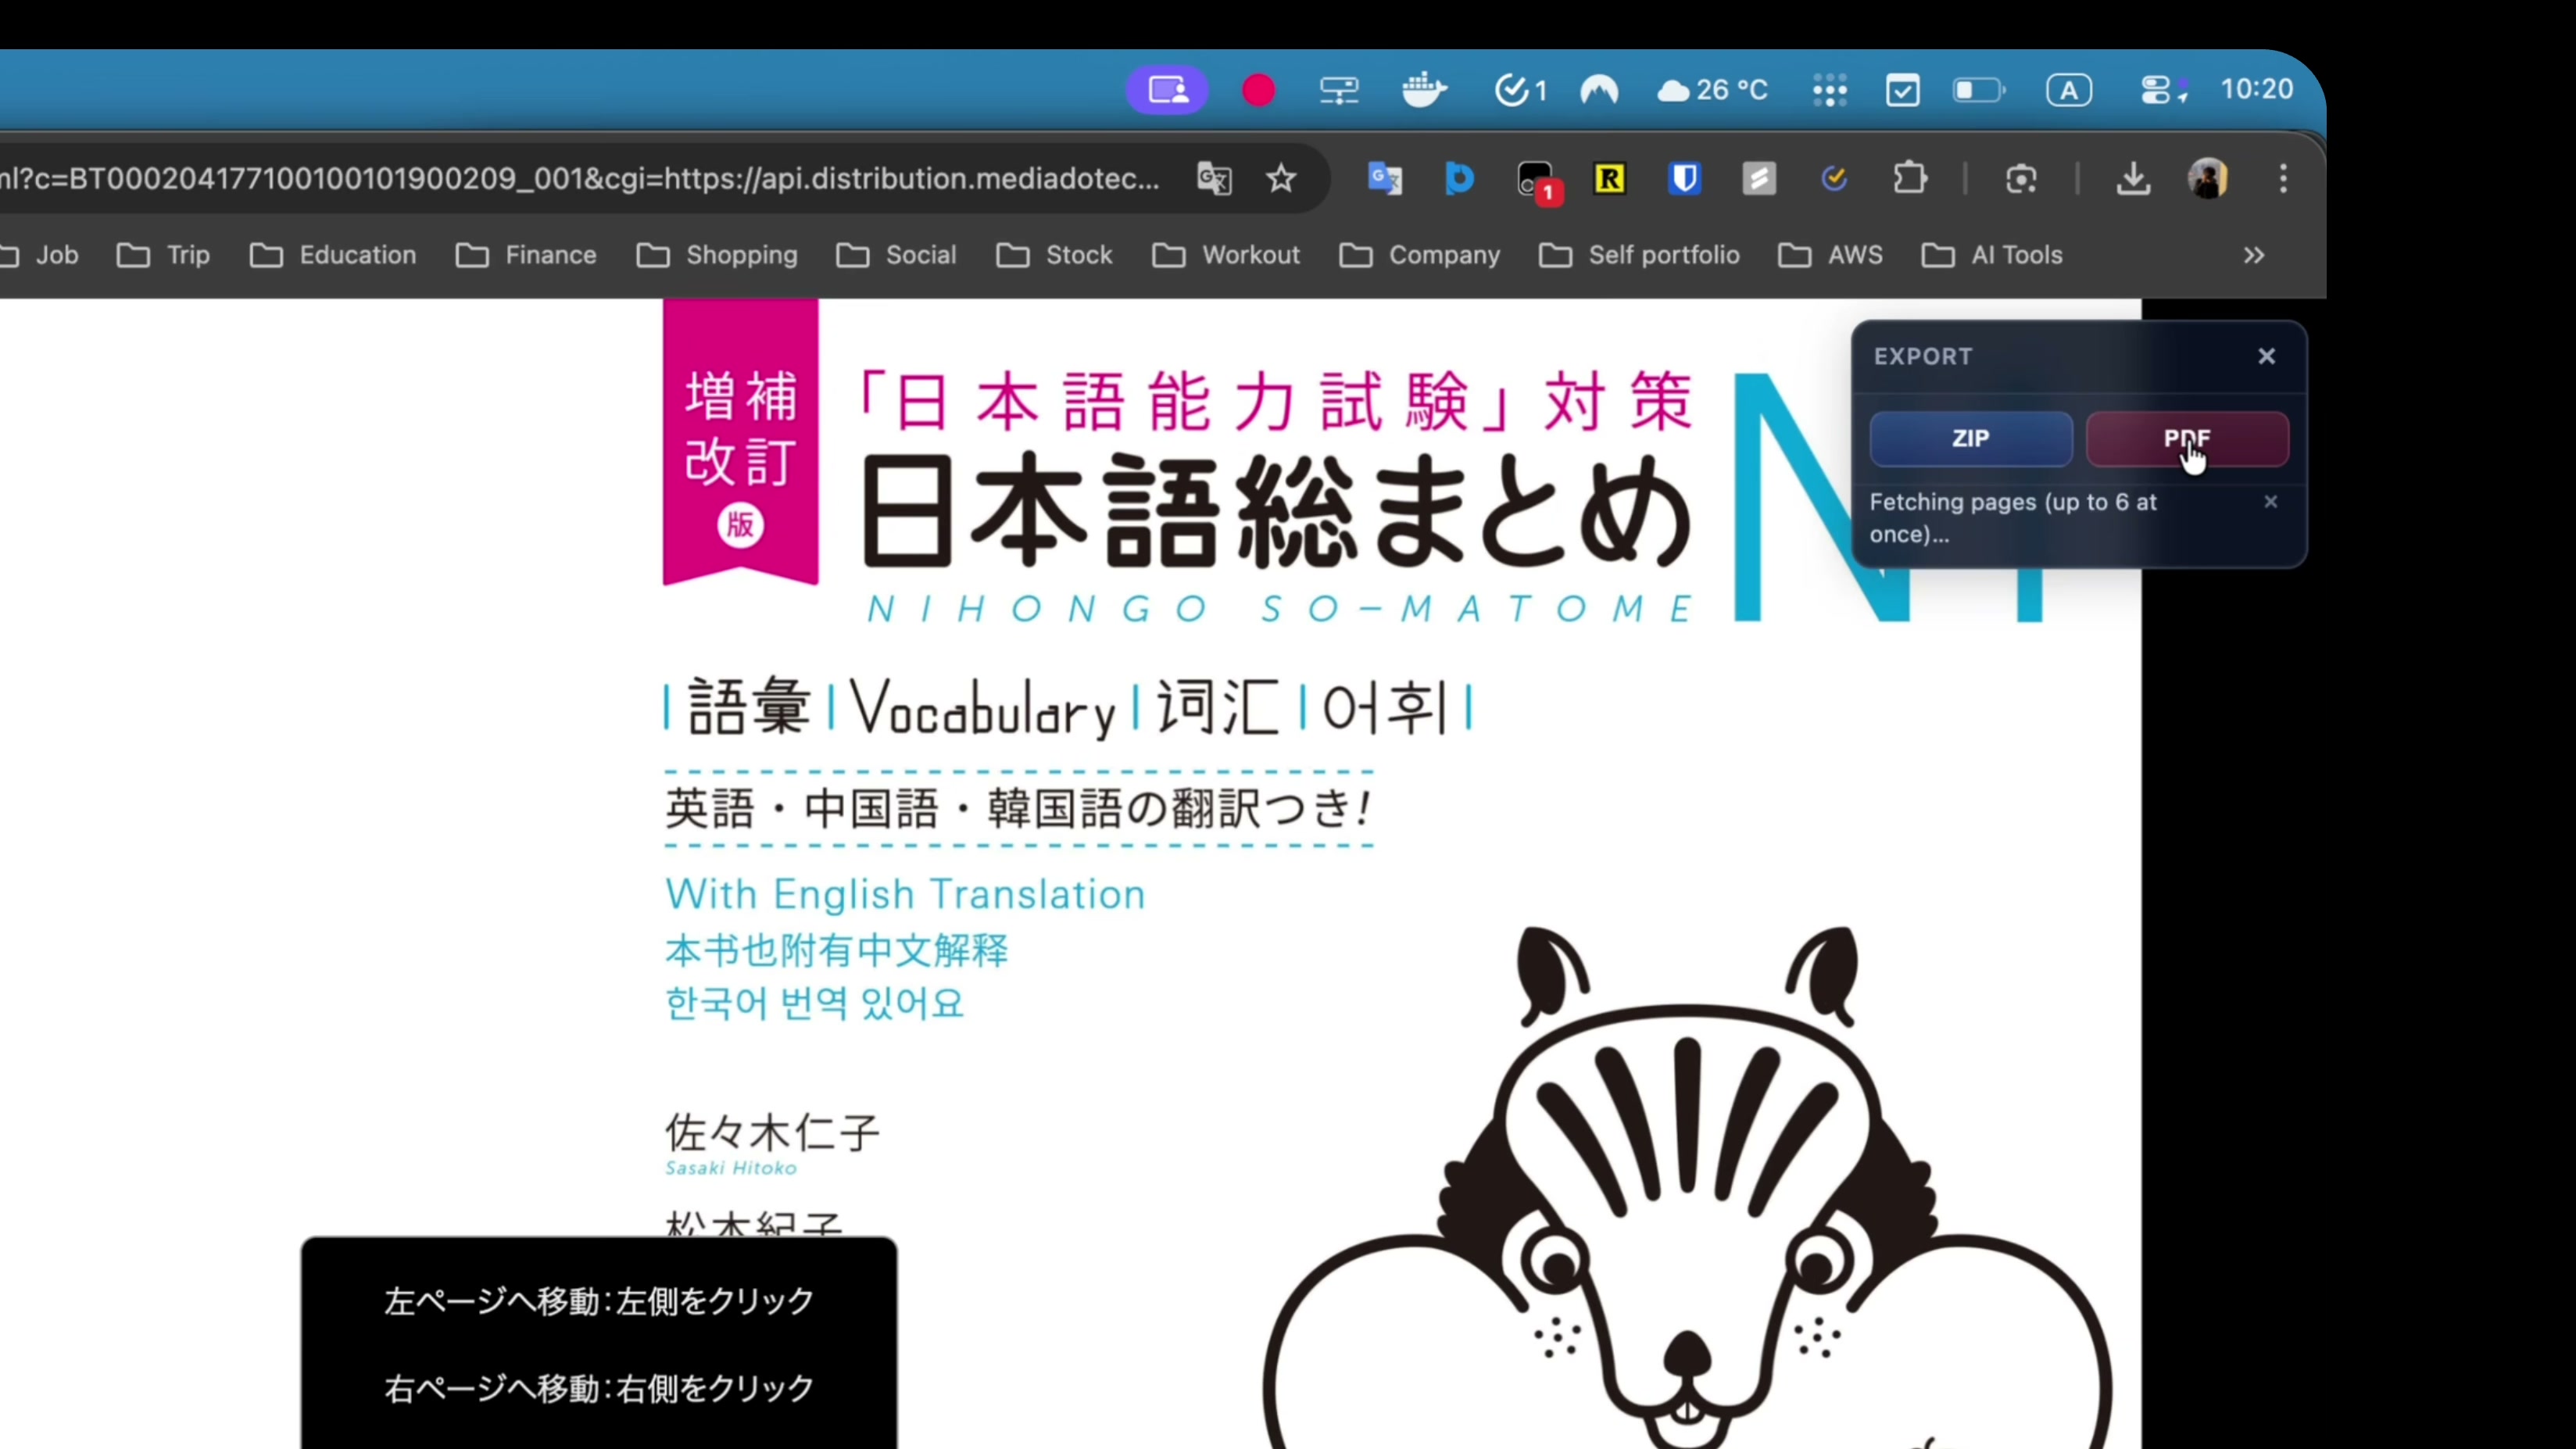This screenshot has width=2576, height=1449.
Task: Open the Google Translate extension
Action: click(1385, 179)
